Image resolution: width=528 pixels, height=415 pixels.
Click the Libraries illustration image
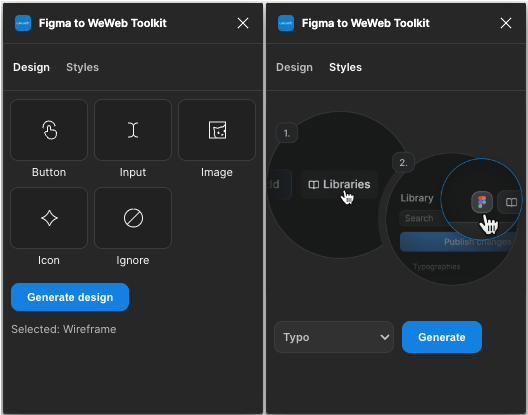point(395,198)
